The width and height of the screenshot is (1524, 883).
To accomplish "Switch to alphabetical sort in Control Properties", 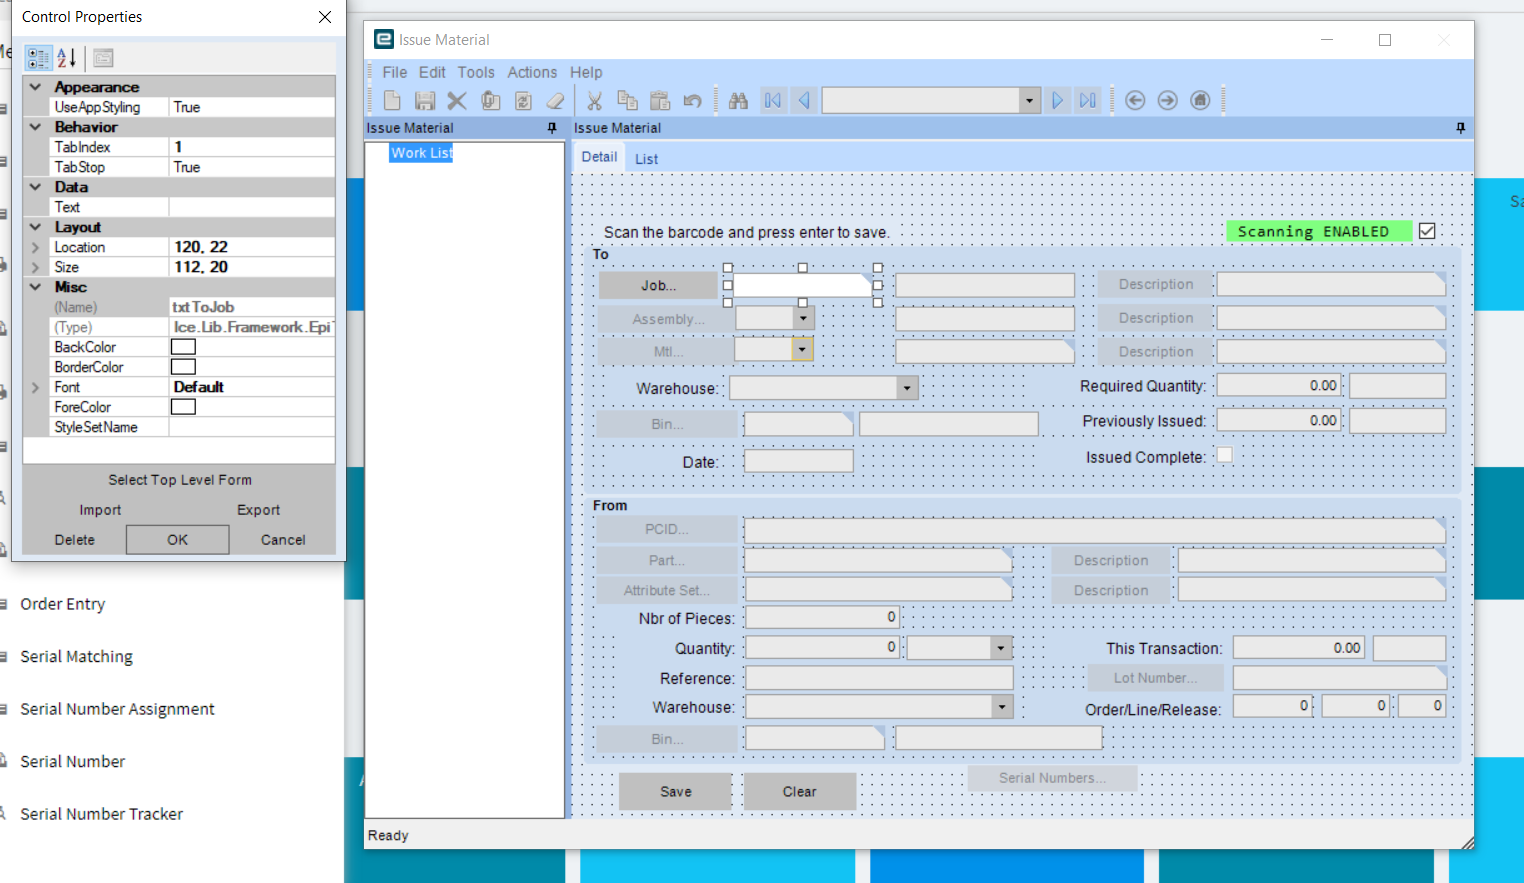I will coord(64,57).
